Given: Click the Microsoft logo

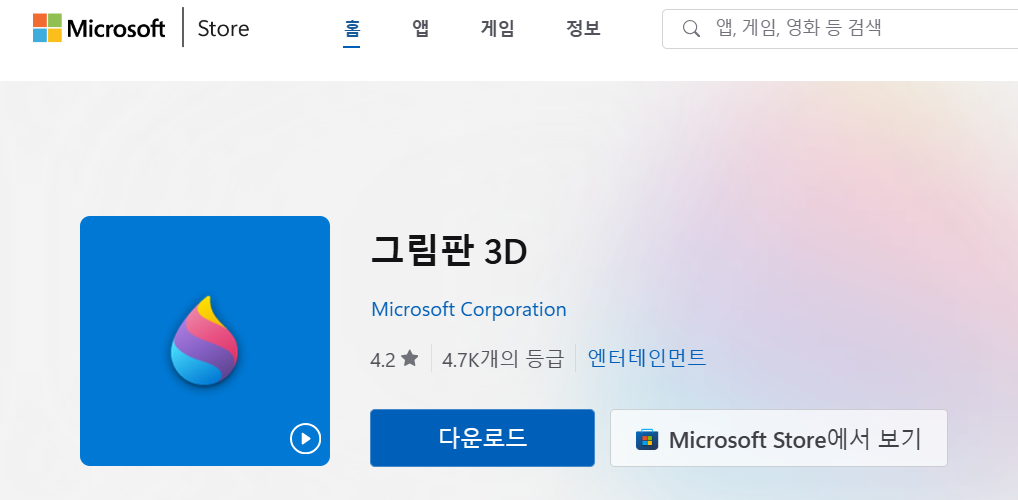Looking at the screenshot, I should 99,28.
